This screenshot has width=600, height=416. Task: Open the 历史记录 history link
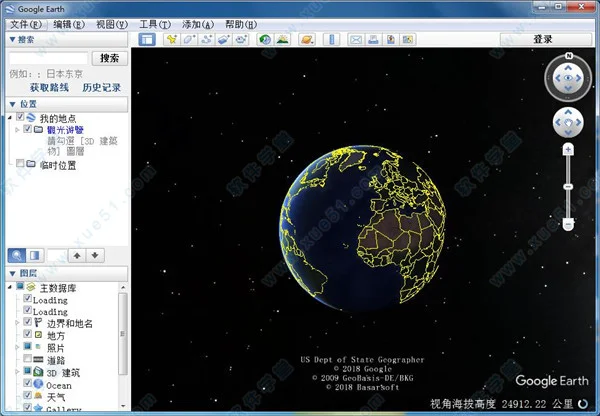pyautogui.click(x=102, y=88)
